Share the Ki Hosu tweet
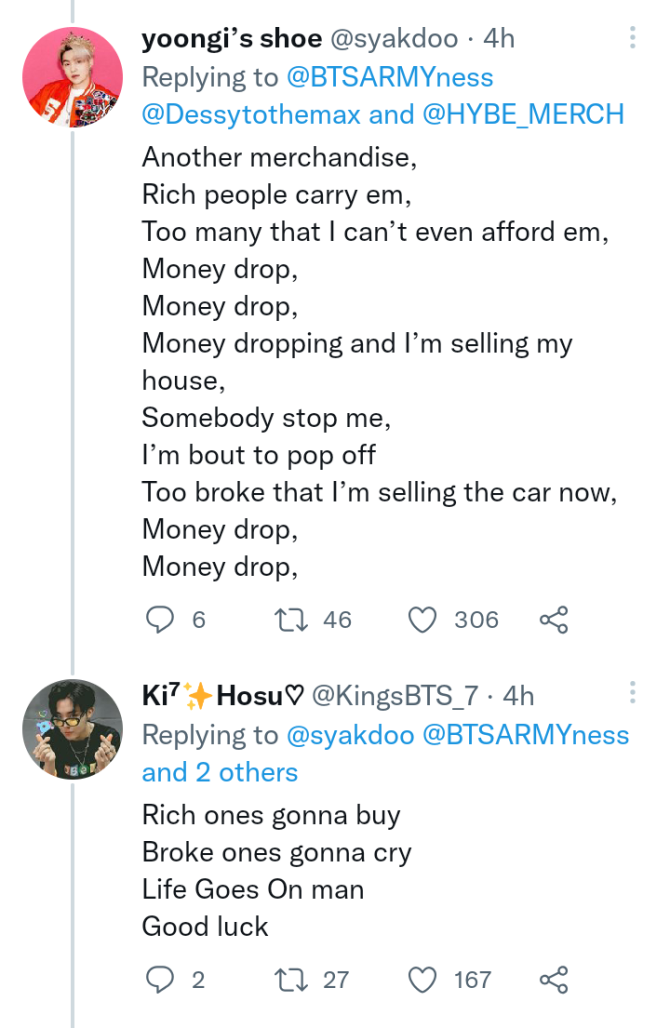This screenshot has height=1028, width=670. [x=554, y=979]
